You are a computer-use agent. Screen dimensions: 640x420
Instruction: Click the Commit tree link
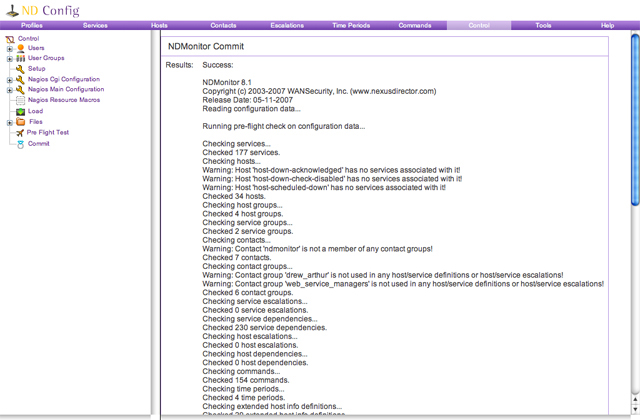click(38, 144)
